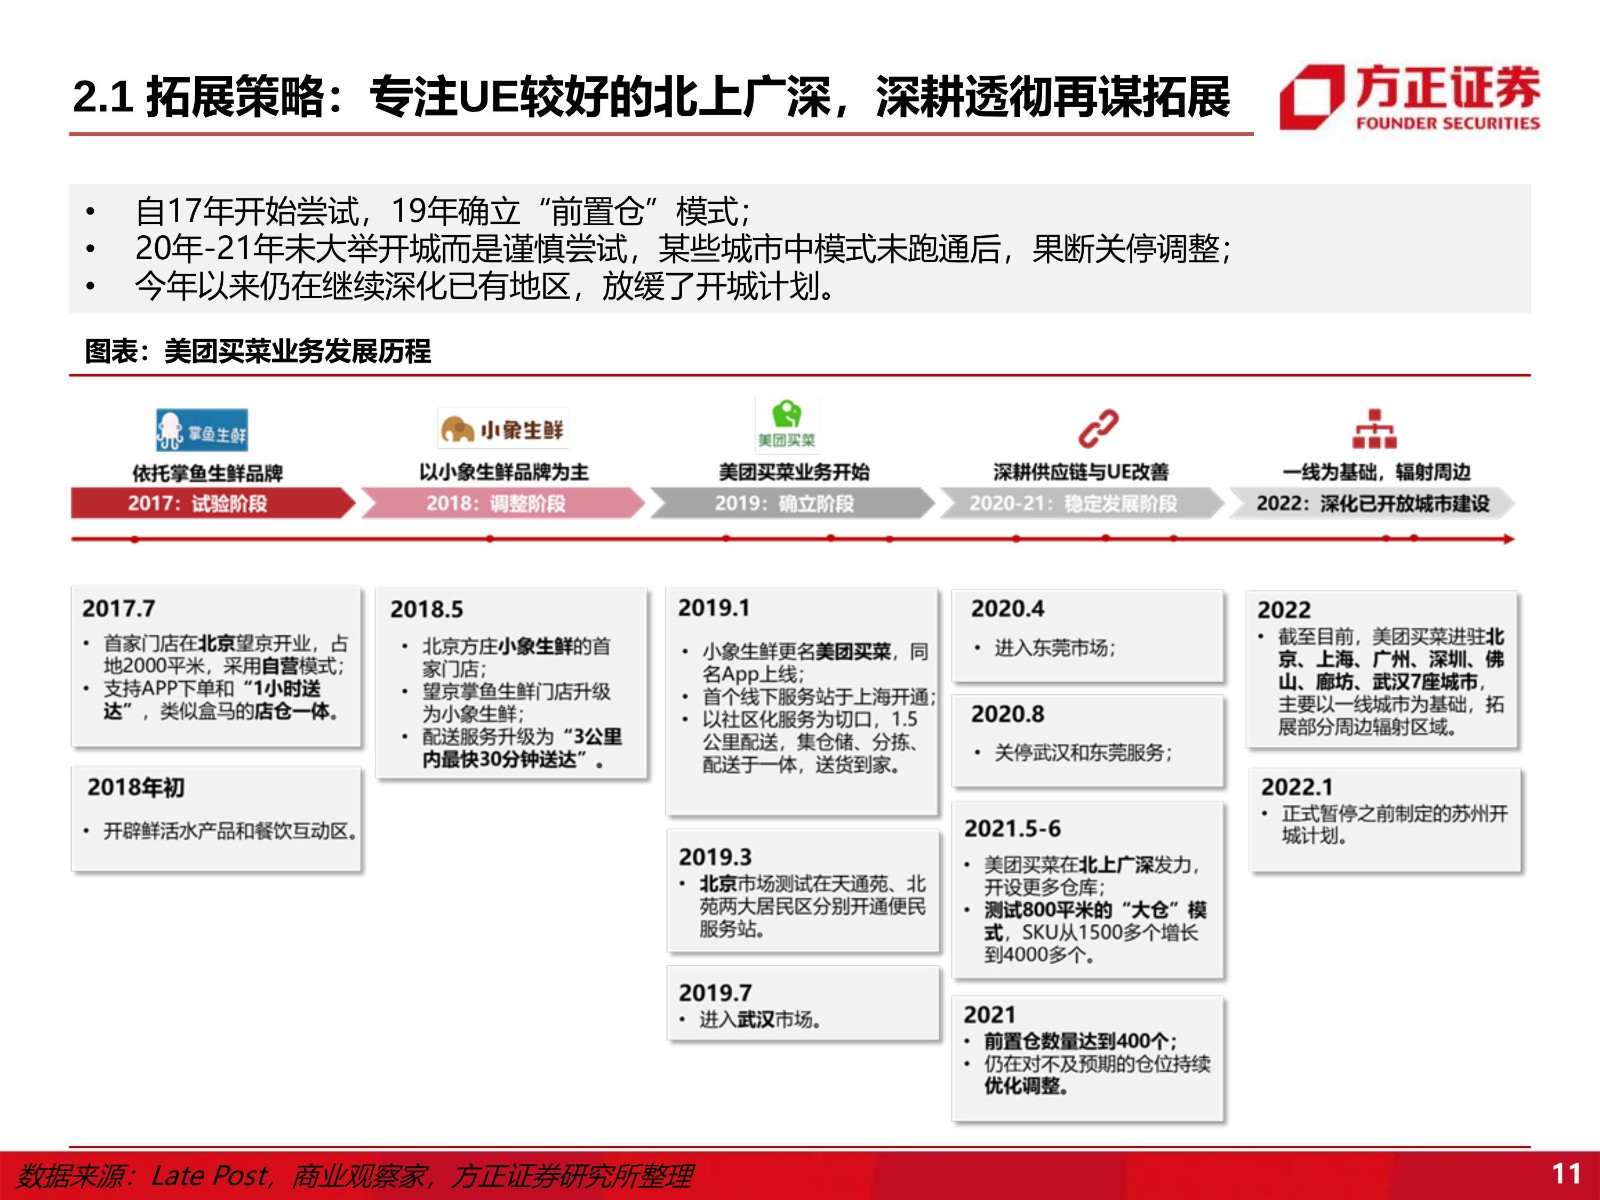The height and width of the screenshot is (1200, 1600).
Task: Click the bullet 20年-21年未大举开城
Action: (683, 249)
